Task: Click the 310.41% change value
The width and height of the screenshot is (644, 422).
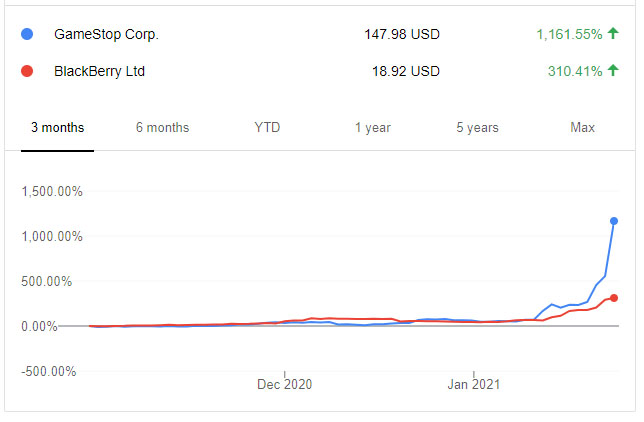Action: (576, 71)
